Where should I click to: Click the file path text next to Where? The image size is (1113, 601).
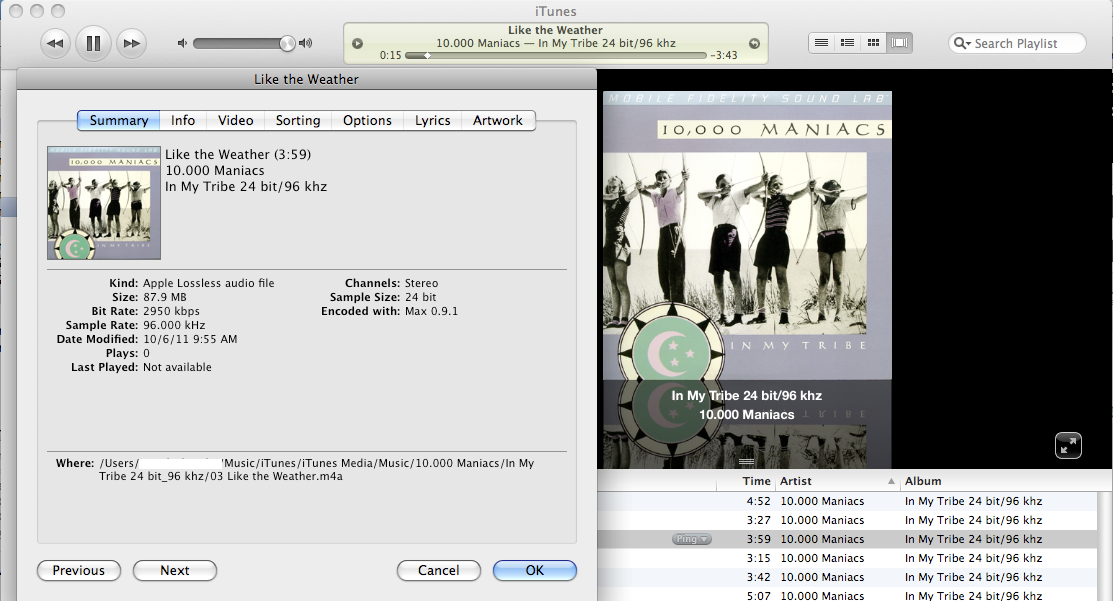pyautogui.click(x=317, y=470)
